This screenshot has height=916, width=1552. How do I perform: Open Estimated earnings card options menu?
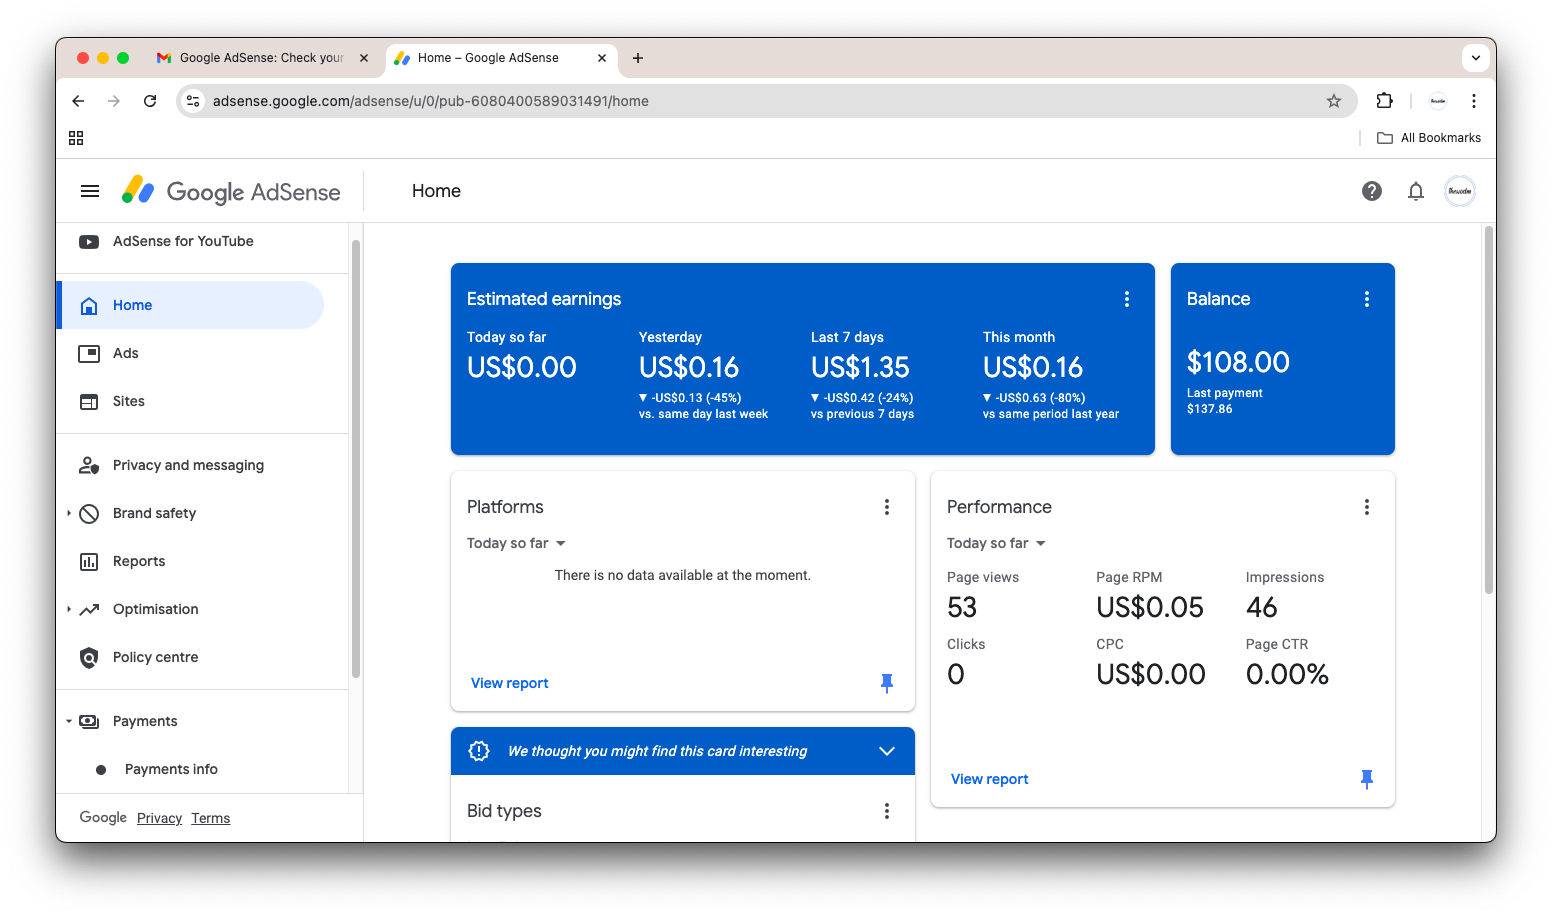tap(1127, 299)
